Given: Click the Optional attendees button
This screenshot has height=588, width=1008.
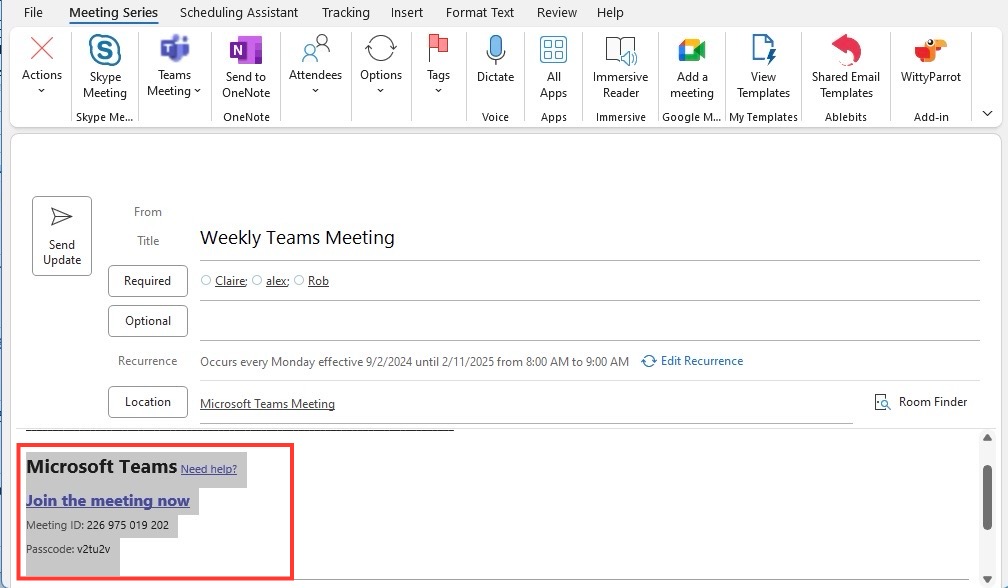Looking at the screenshot, I should (148, 321).
